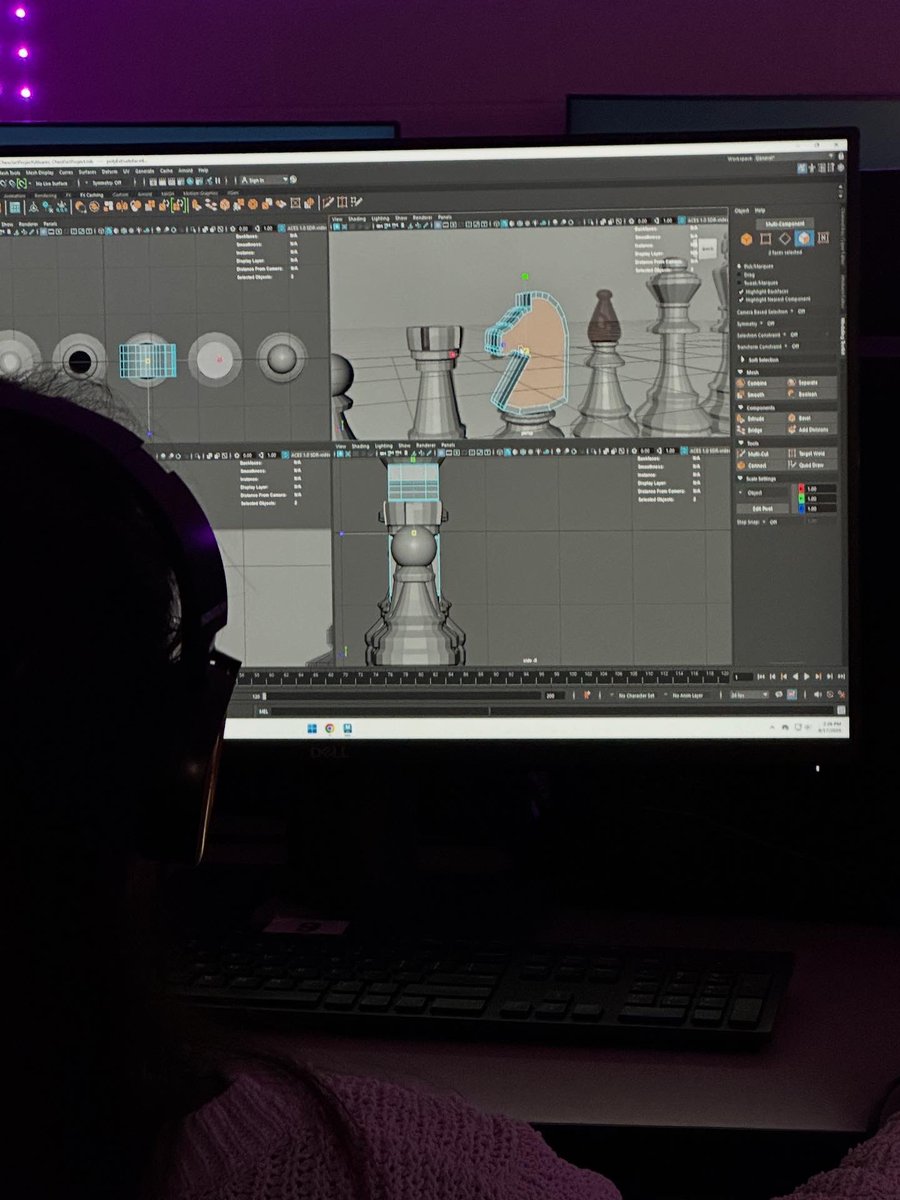900x1200 pixels.
Task: Toggle red X scale axis lock
Action: (802, 489)
